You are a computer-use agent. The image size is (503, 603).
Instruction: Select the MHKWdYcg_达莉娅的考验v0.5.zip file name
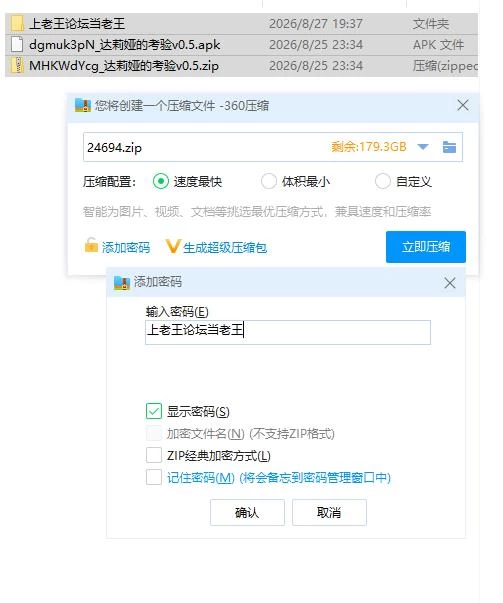(124, 66)
